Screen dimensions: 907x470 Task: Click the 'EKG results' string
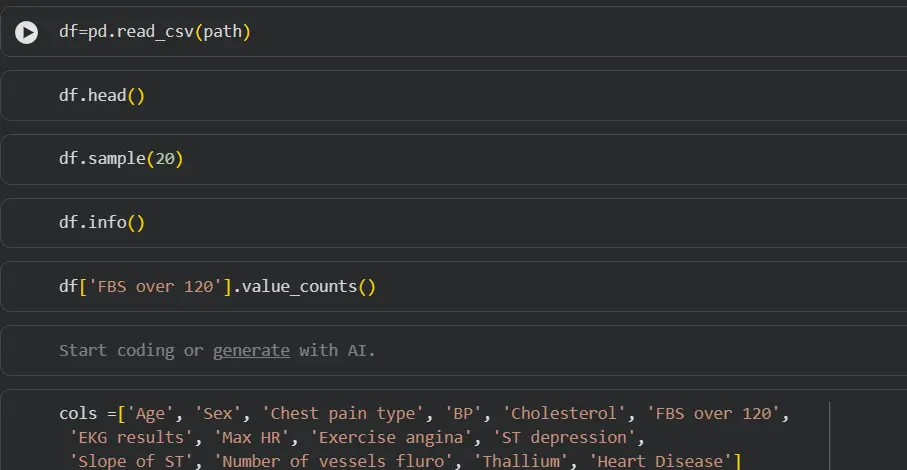click(x=131, y=438)
